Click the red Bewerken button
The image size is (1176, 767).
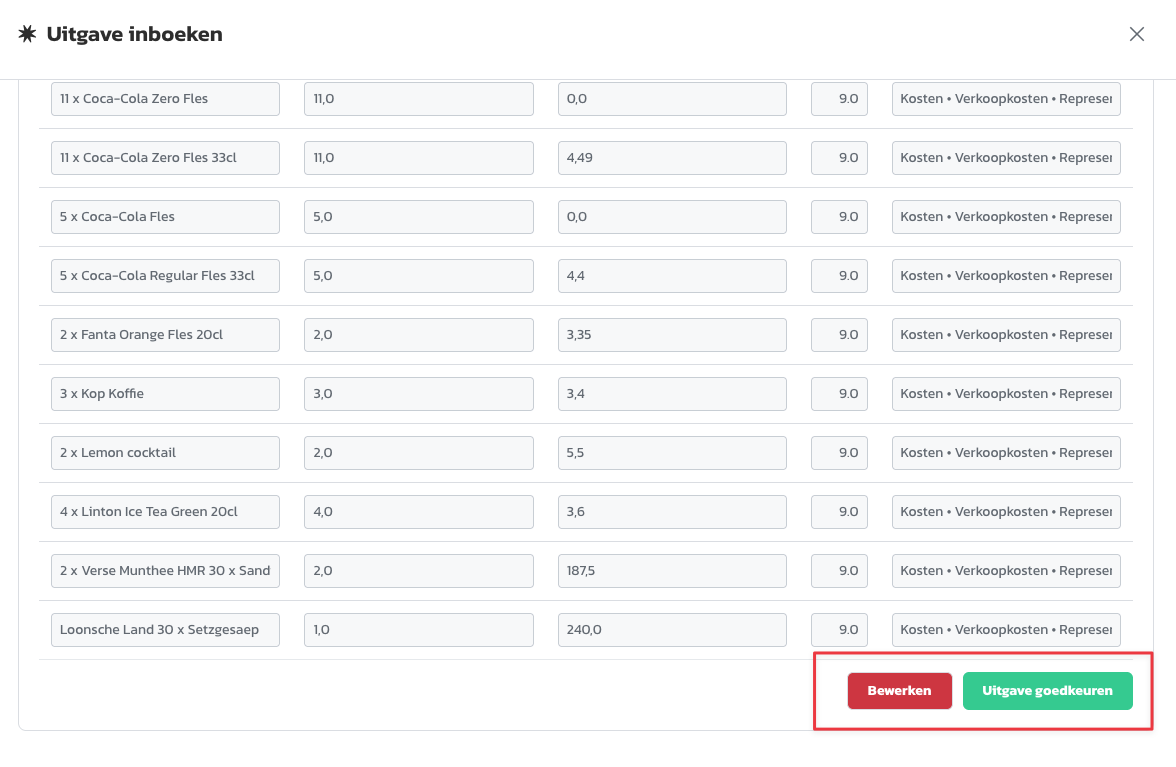(899, 691)
